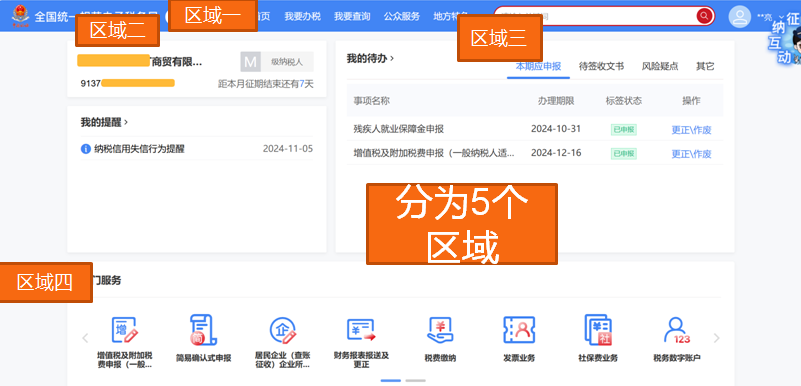Show next hot services with right arrow

(x=716, y=338)
